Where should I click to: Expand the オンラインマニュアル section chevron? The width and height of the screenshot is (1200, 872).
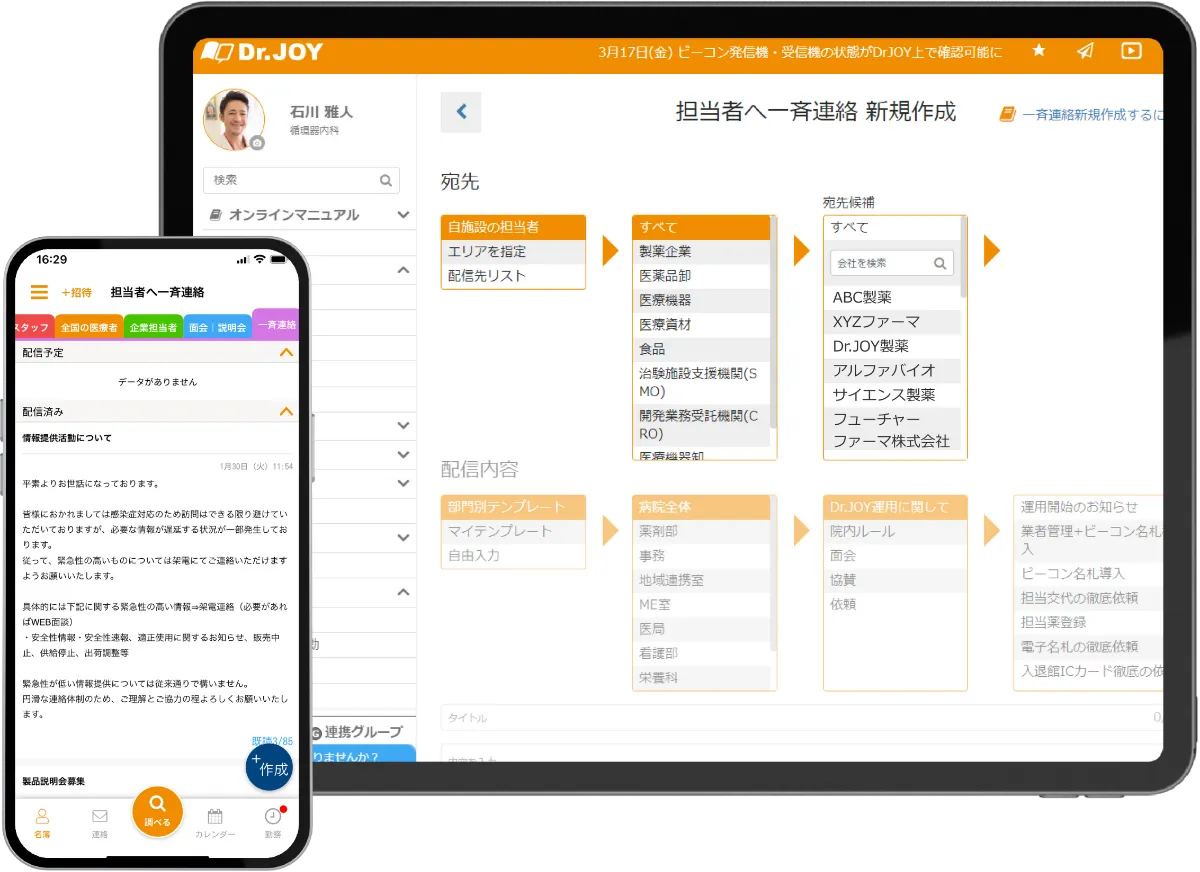click(x=403, y=214)
